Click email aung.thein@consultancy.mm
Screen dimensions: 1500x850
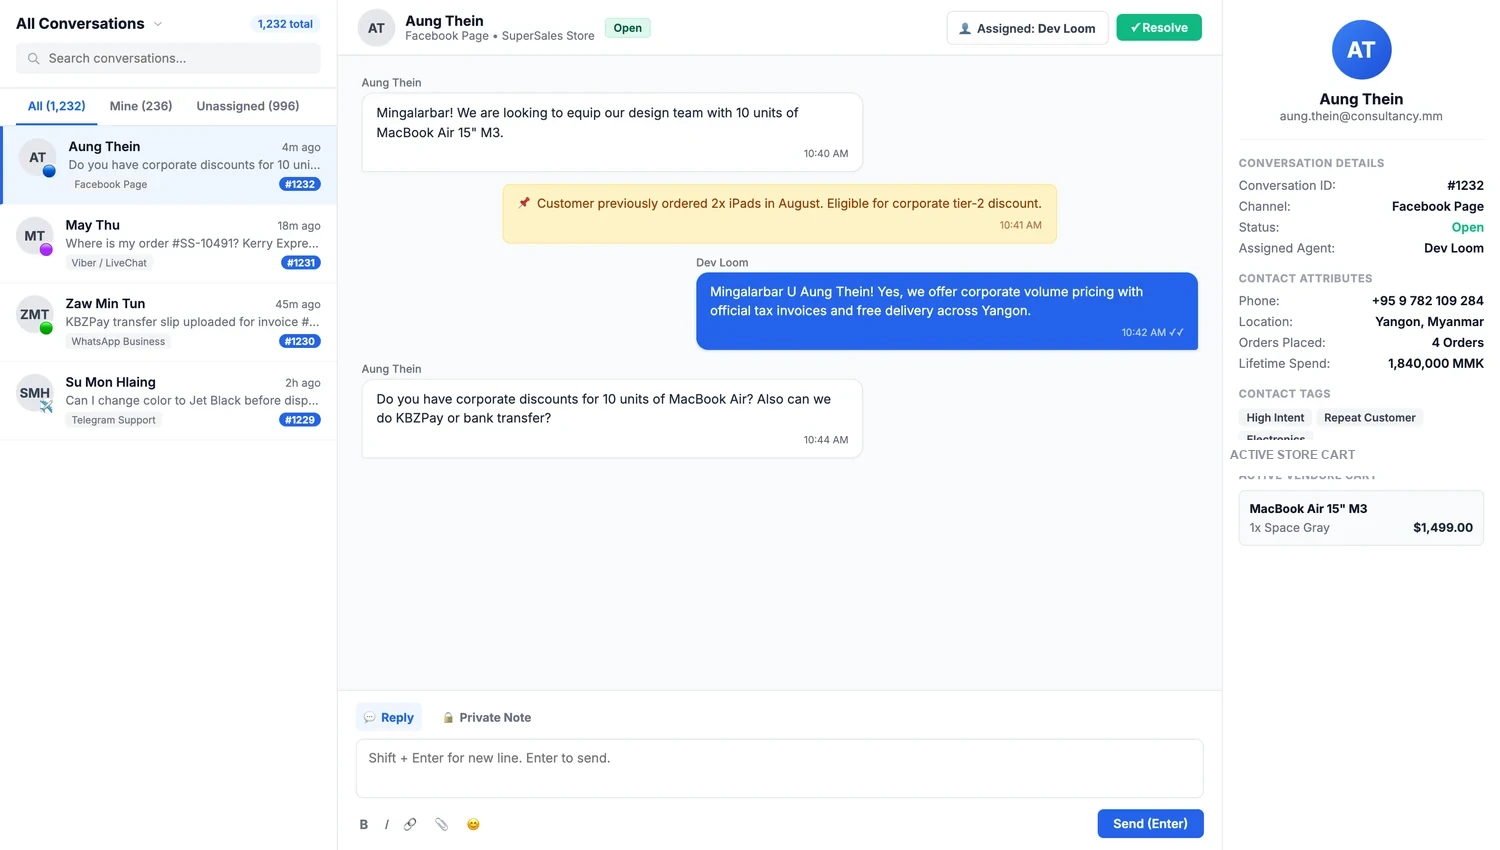click(x=1361, y=116)
